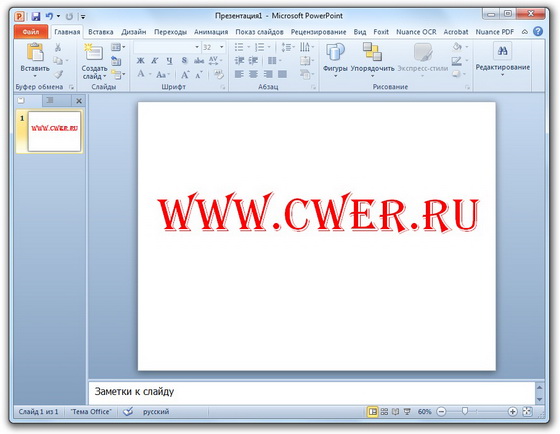
Task: Decrease font size with small A icon
Action: (199, 75)
